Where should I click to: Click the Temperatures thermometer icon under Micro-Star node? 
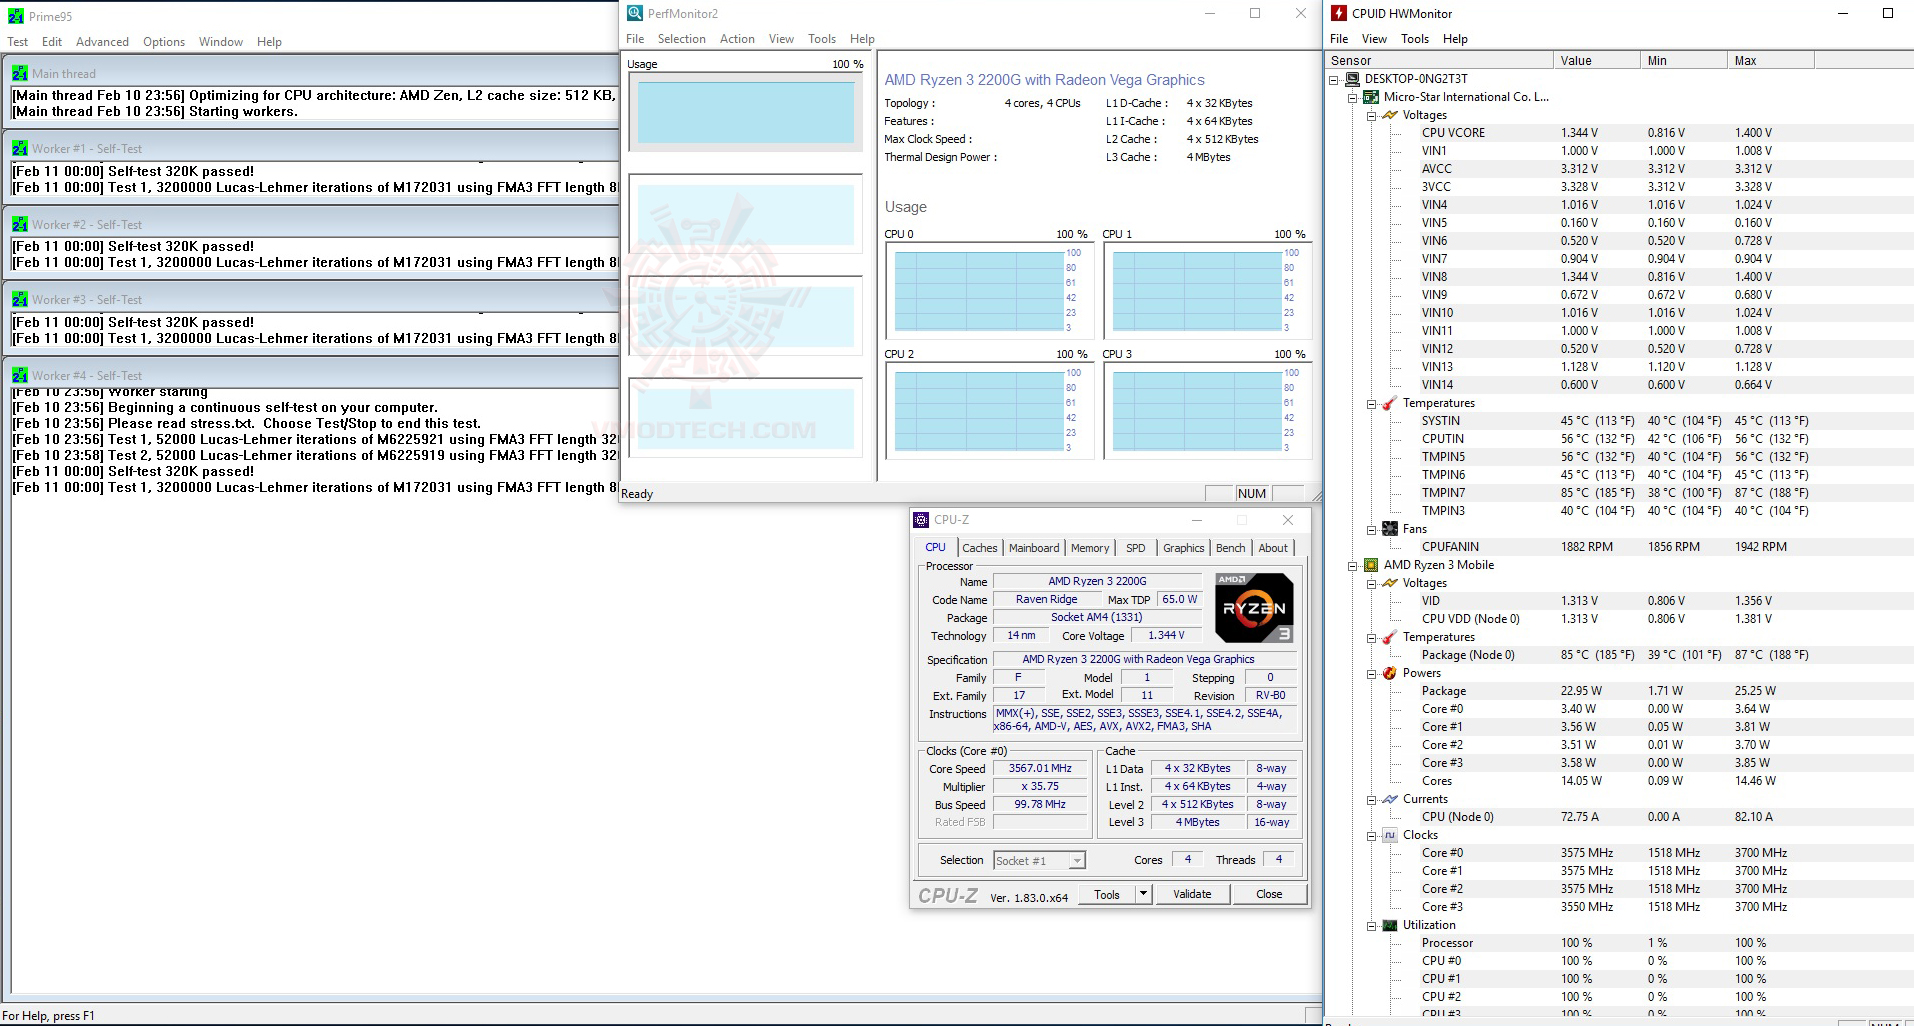coord(1390,403)
